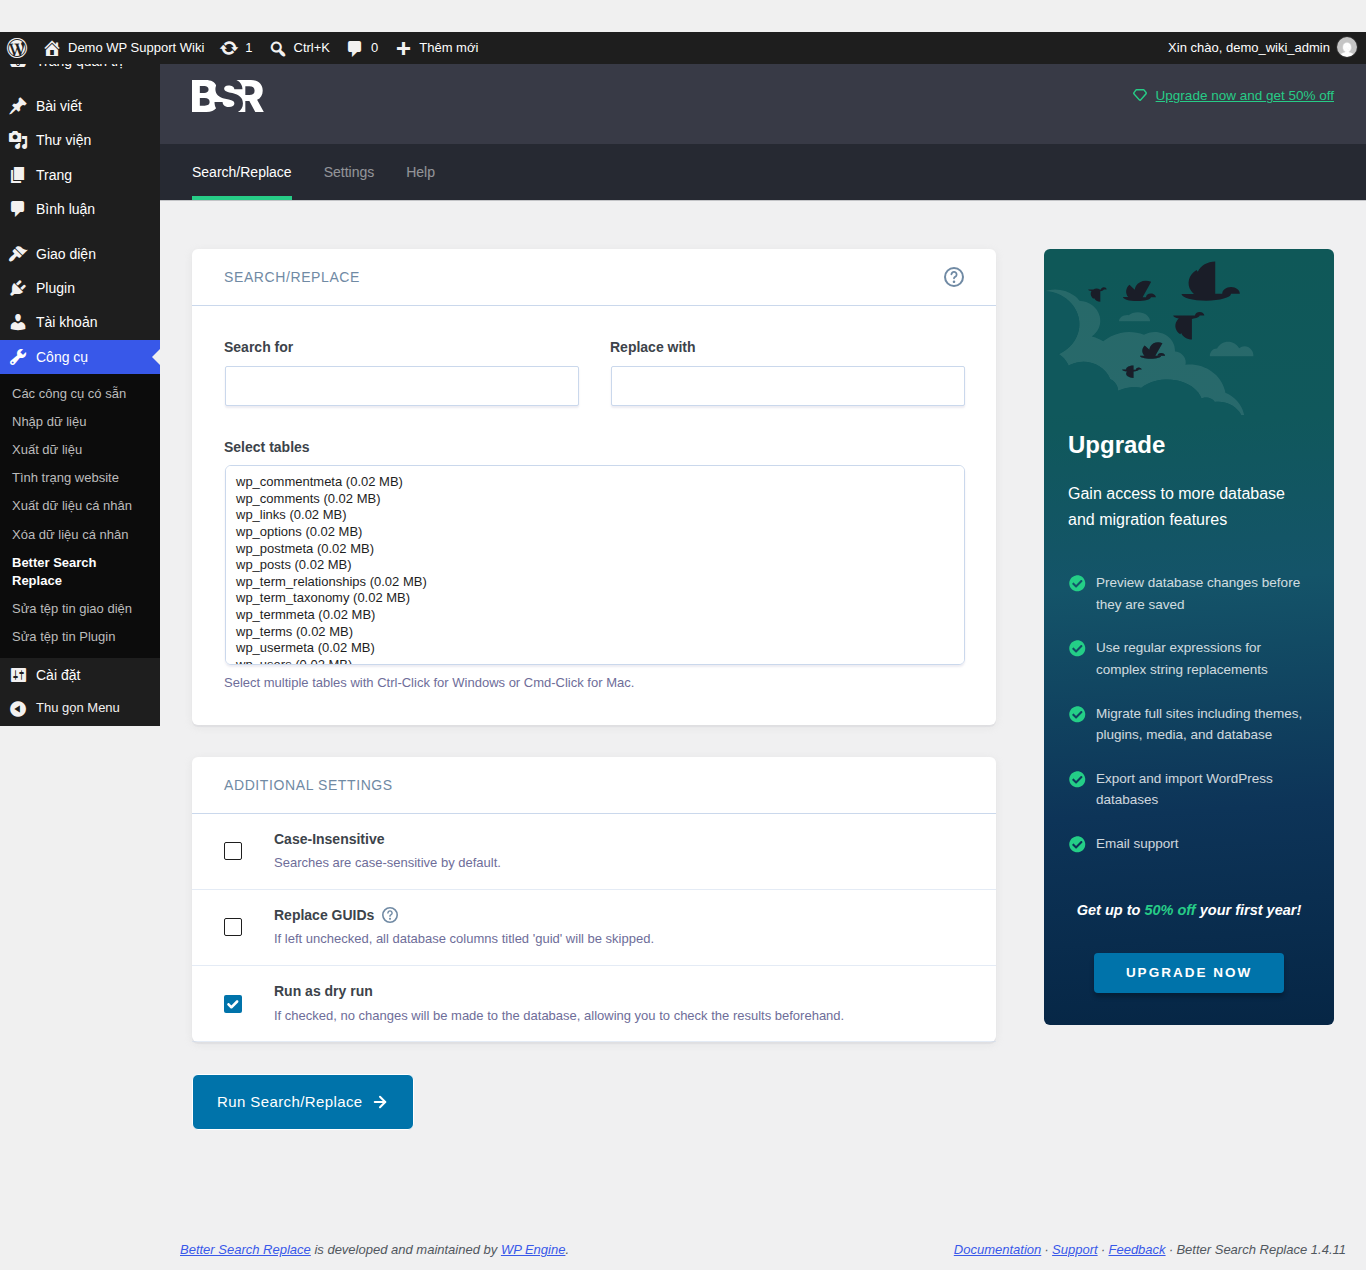Open Demo WP Support Wiki home icon

click(52, 48)
